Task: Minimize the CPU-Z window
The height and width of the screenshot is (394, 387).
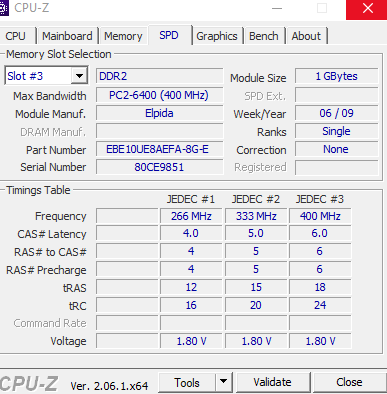Action: point(277,9)
